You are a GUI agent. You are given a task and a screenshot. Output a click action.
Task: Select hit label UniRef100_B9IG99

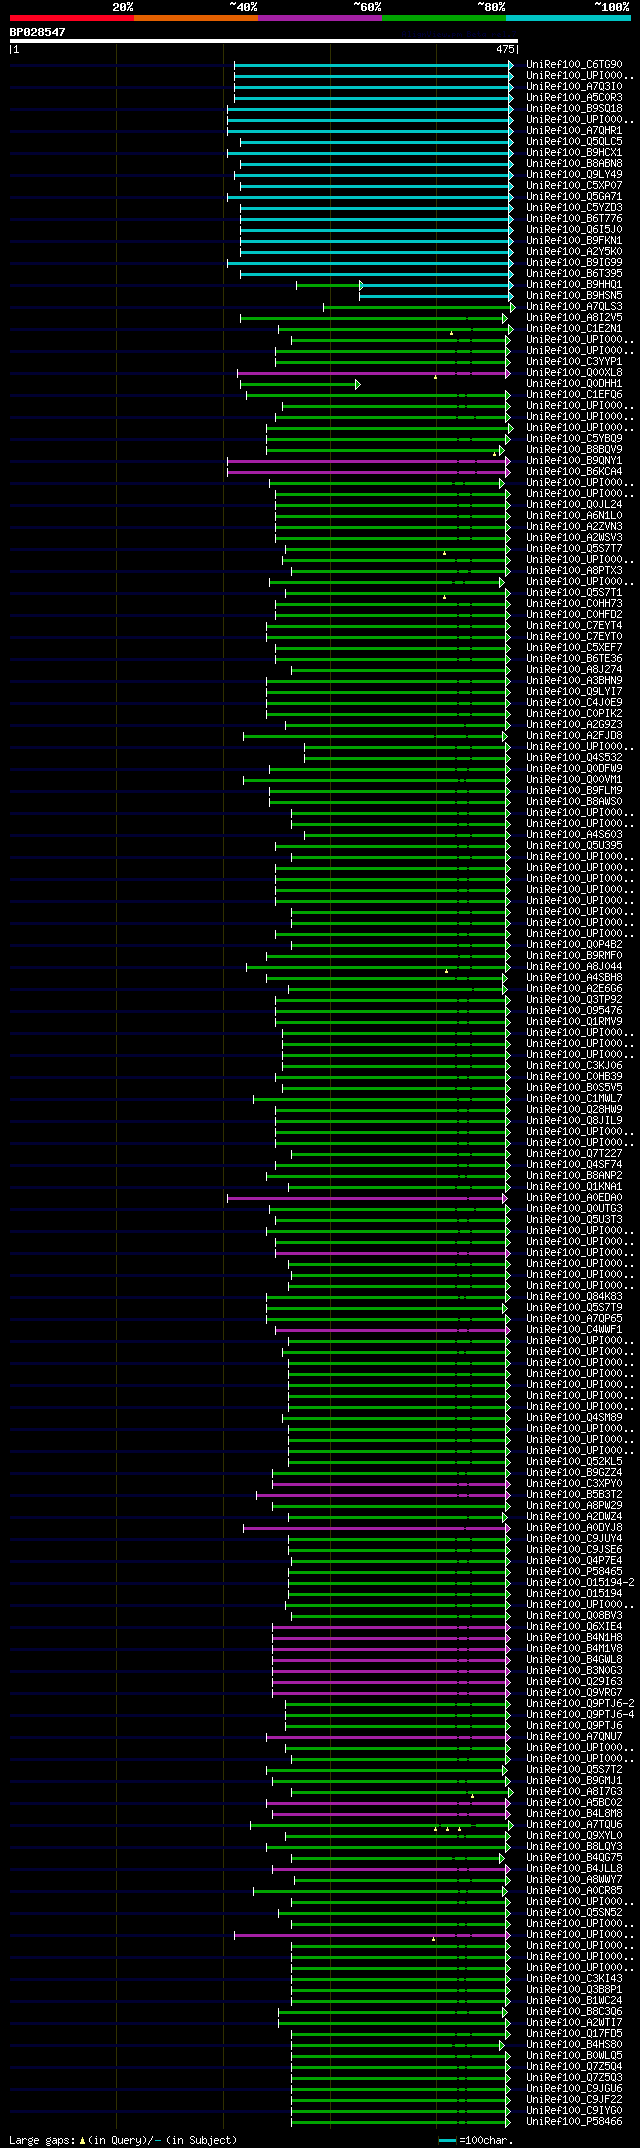pos(574,263)
